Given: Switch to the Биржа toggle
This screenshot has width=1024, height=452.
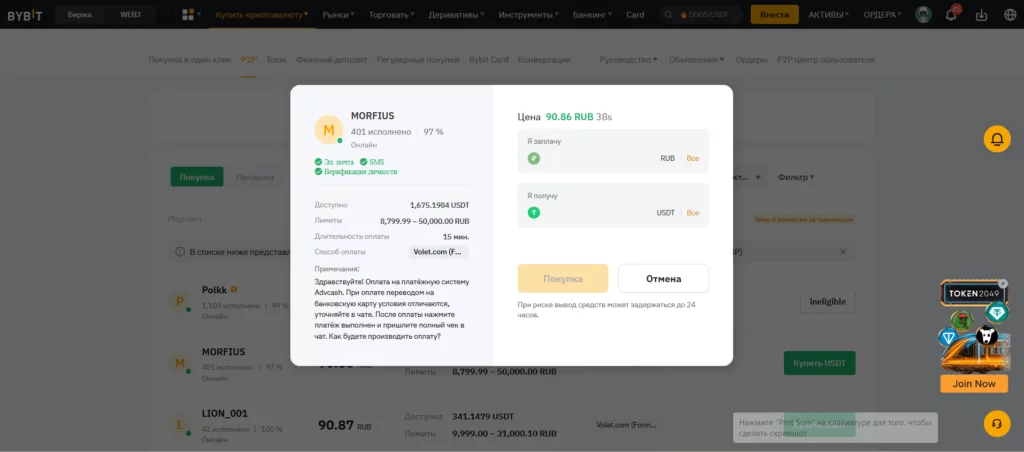Looking at the screenshot, I should click(x=80, y=14).
